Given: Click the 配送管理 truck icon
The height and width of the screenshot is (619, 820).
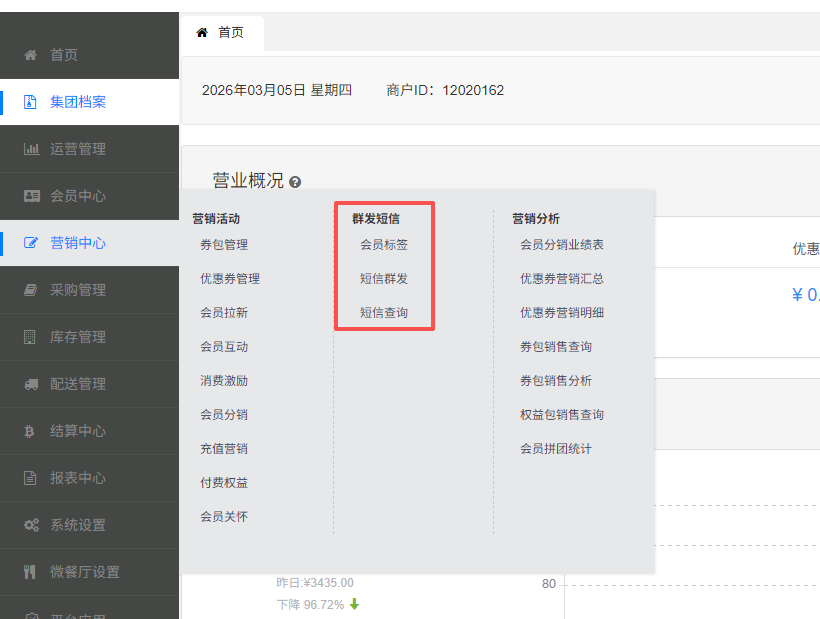Looking at the screenshot, I should coord(30,384).
